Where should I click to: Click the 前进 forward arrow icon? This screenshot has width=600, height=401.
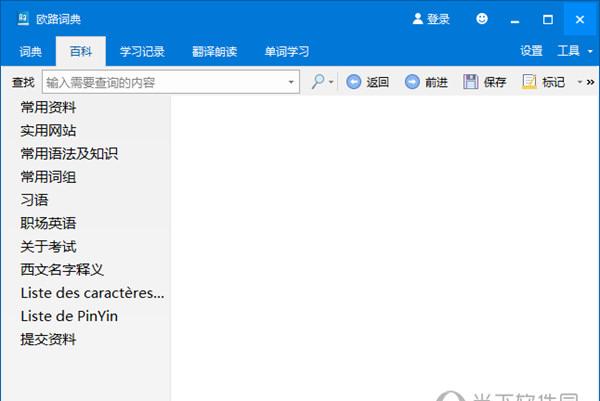click(412, 82)
